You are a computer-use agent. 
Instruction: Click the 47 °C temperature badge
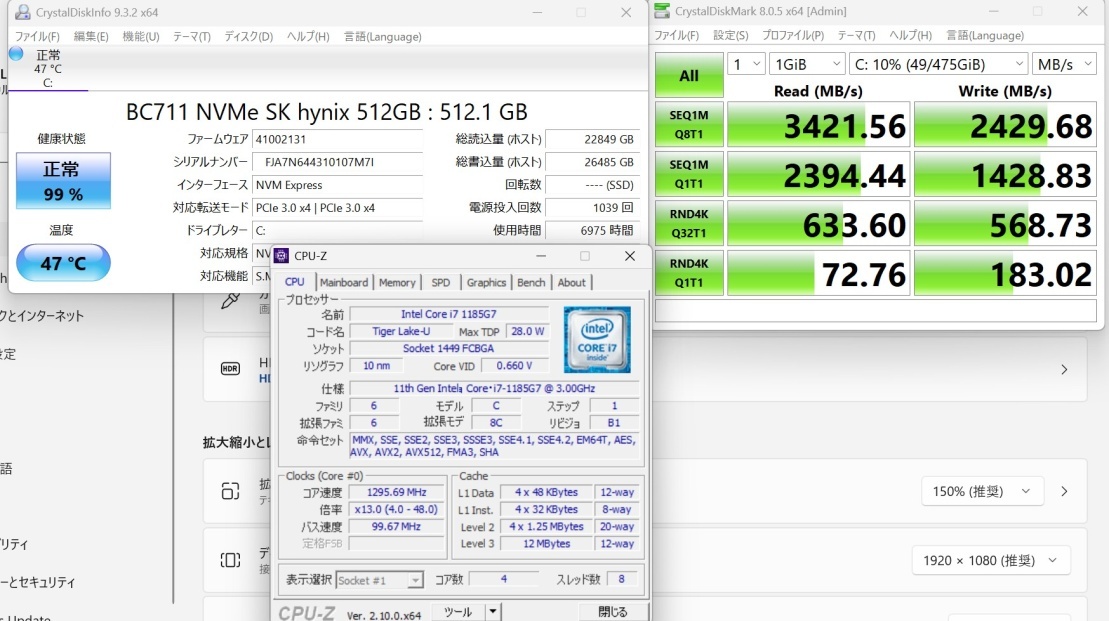coord(63,263)
